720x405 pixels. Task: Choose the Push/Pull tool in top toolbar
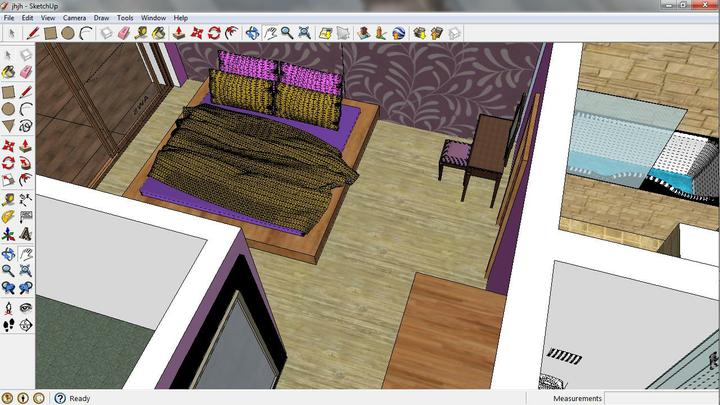tap(178, 33)
